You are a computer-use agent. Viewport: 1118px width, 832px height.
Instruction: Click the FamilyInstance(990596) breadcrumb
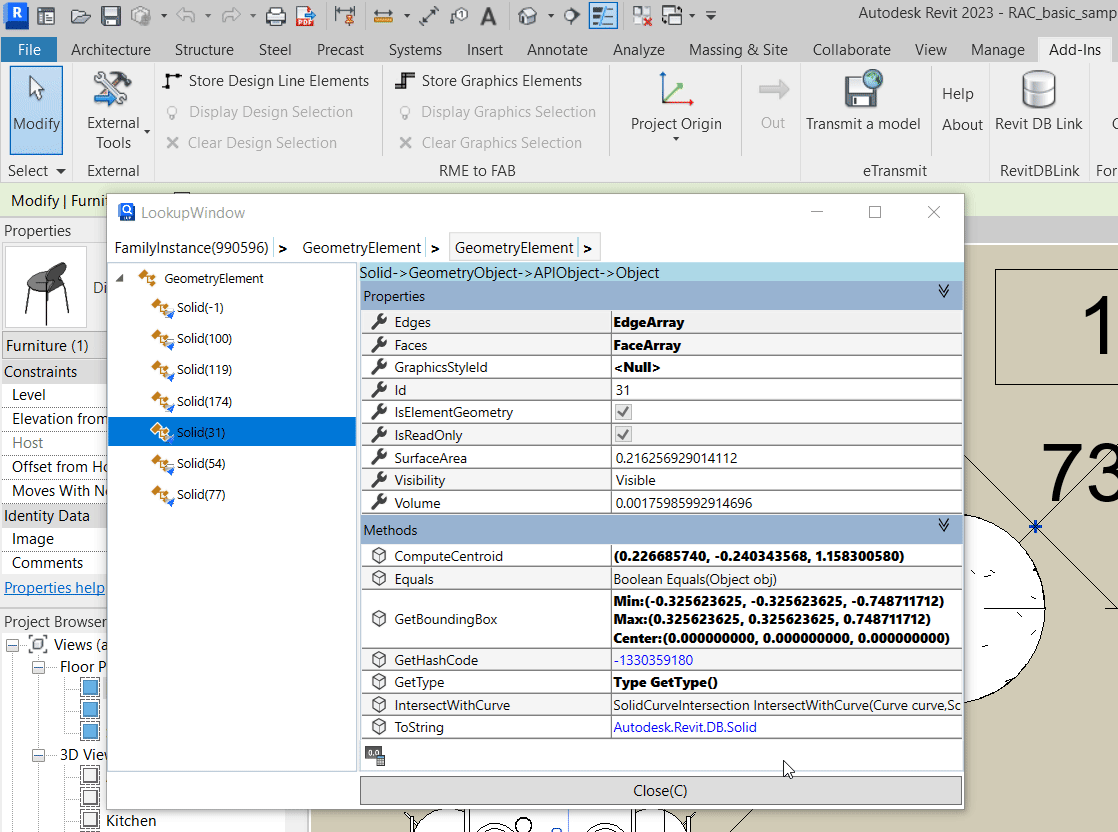pos(191,247)
